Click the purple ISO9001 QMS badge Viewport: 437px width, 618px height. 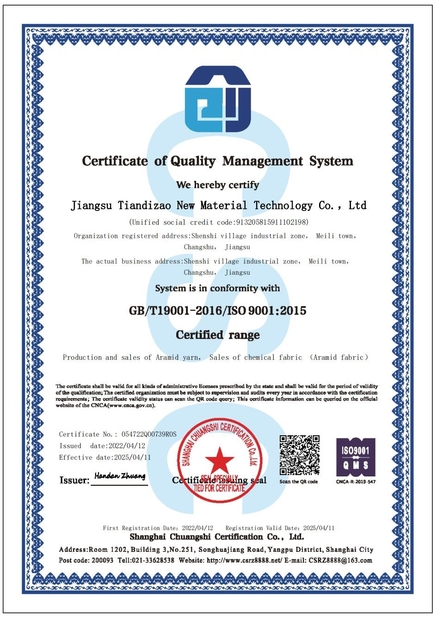(x=356, y=457)
